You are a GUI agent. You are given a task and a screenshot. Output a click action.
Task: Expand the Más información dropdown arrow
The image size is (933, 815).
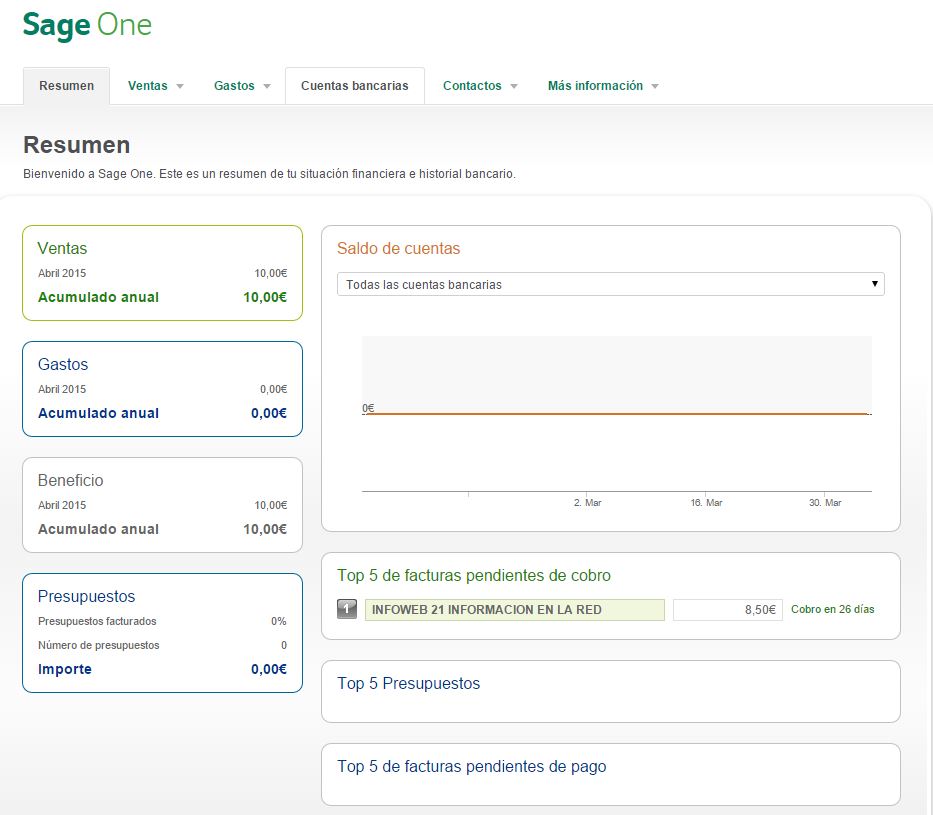pos(655,86)
